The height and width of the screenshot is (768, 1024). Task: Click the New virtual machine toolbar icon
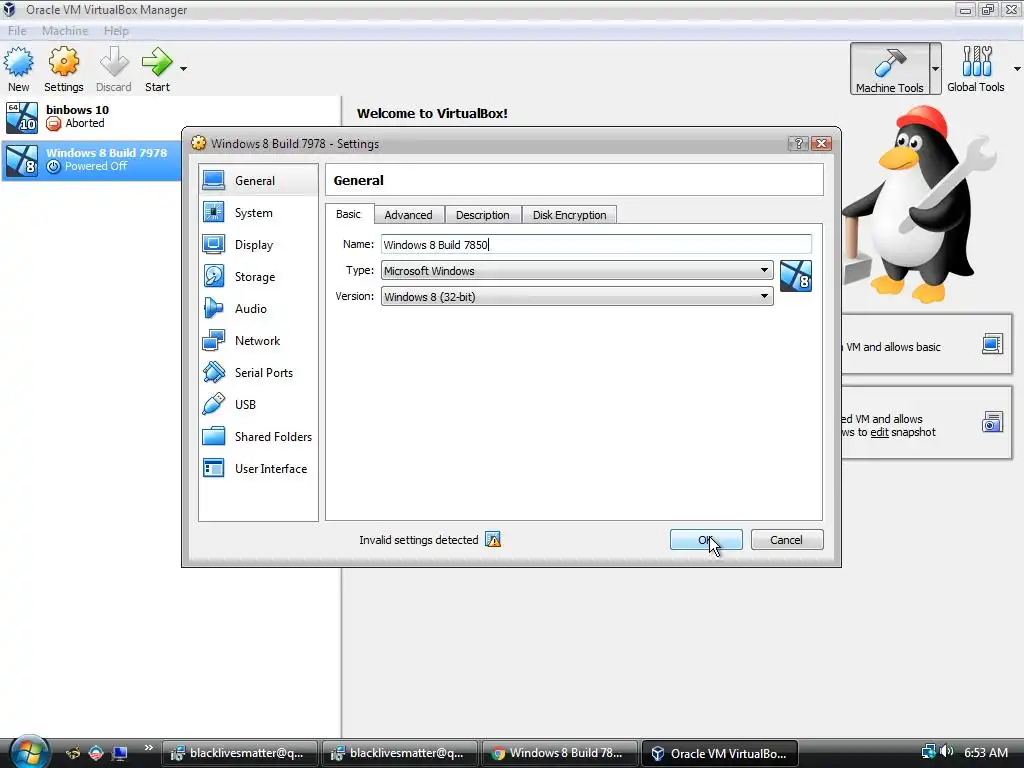18,69
